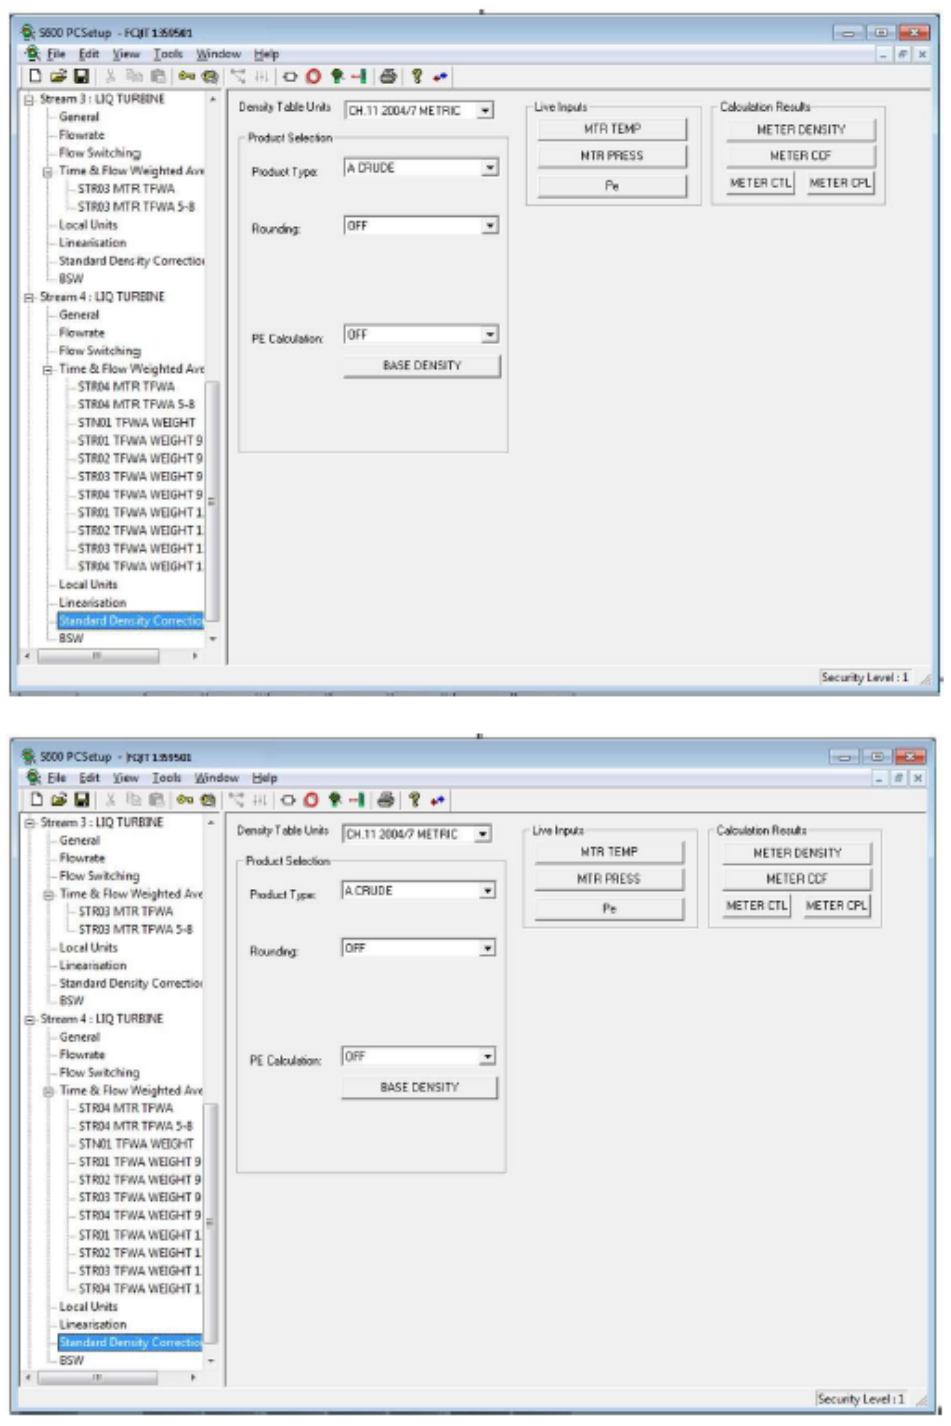Click help question mark icon in bottom window
The image size is (951, 1426).
tap(414, 799)
